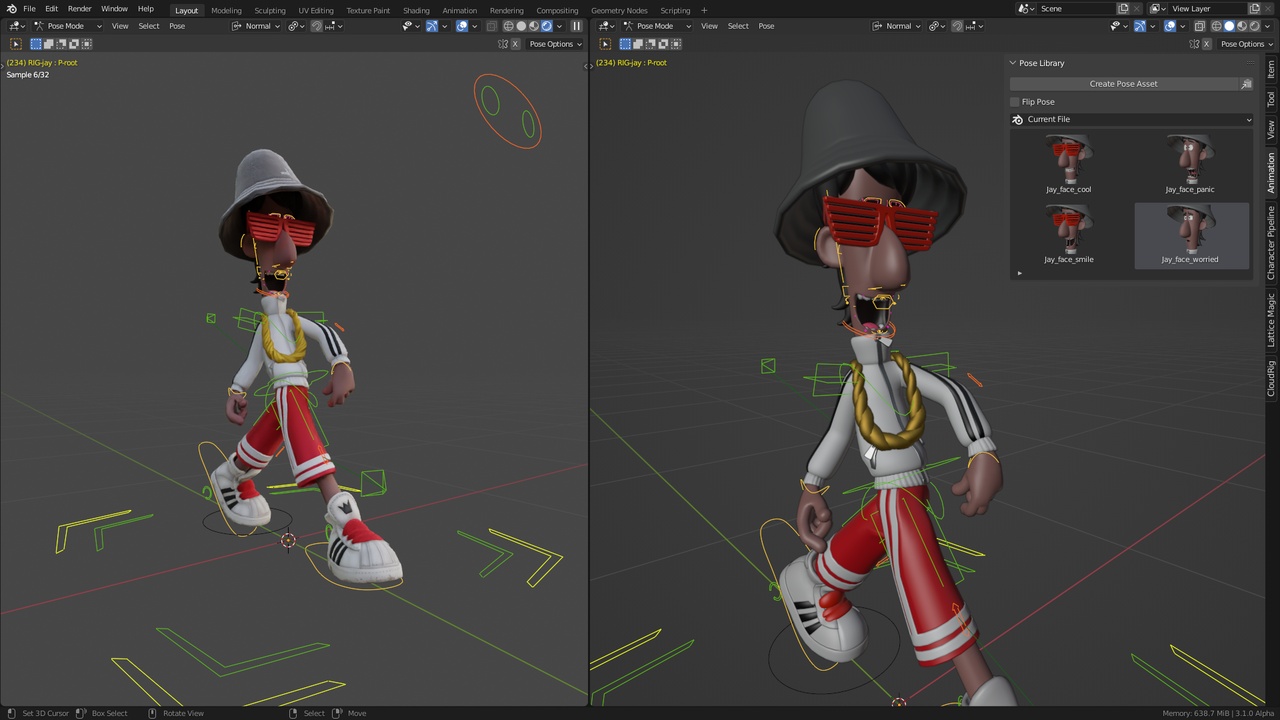Switch to the Animation workspace tab
The height and width of the screenshot is (720, 1280).
point(459,10)
